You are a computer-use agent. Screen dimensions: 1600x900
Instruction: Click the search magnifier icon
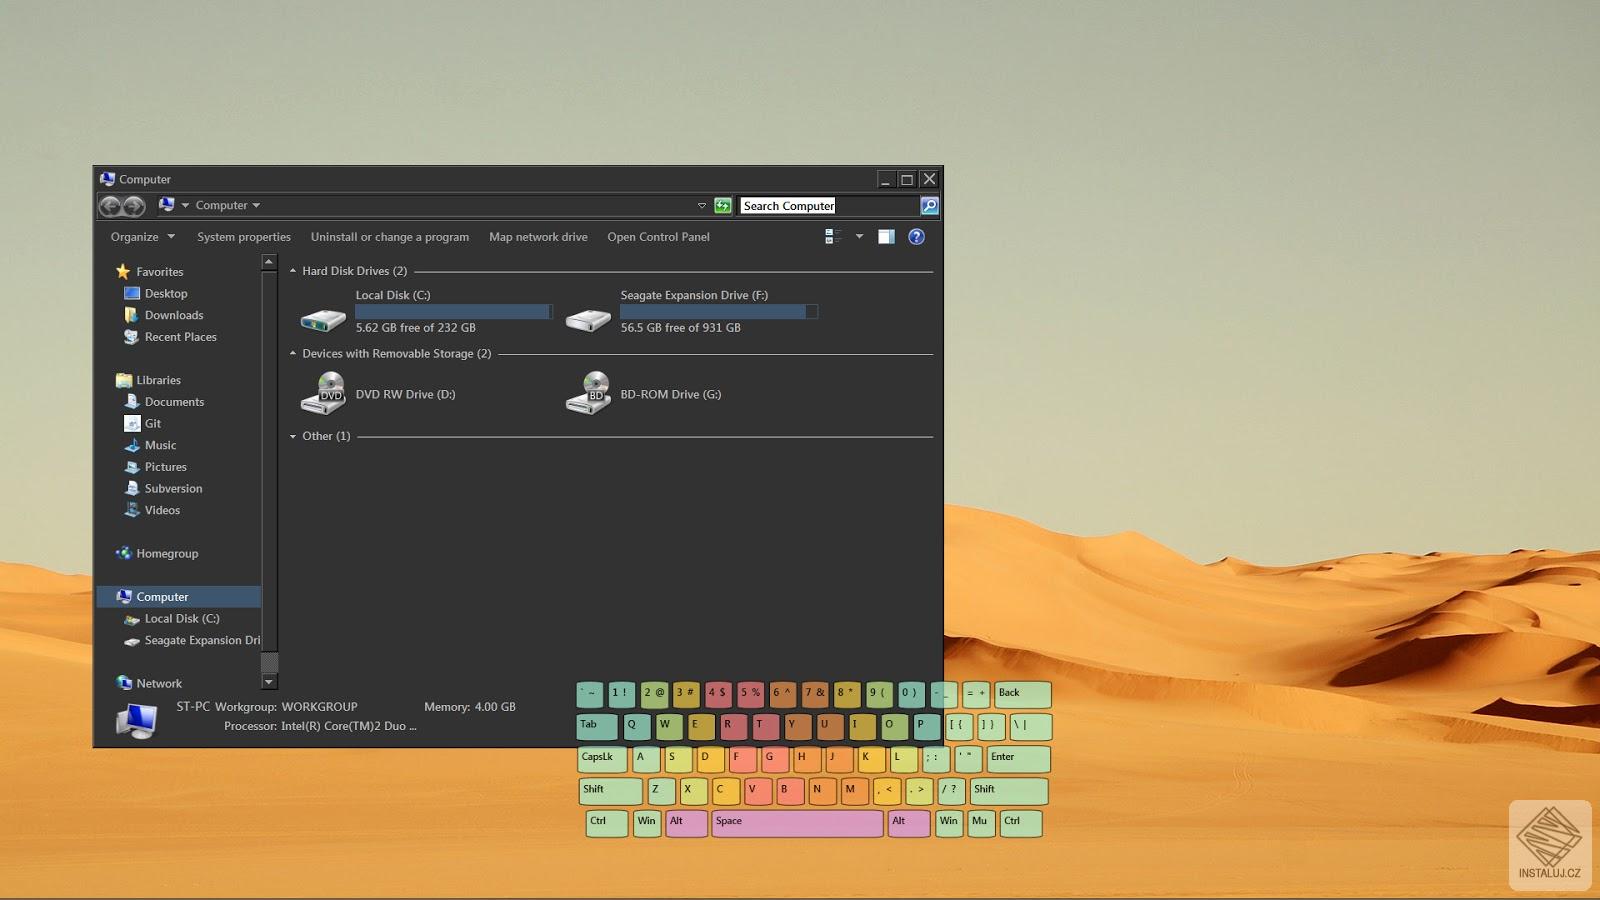(x=929, y=206)
